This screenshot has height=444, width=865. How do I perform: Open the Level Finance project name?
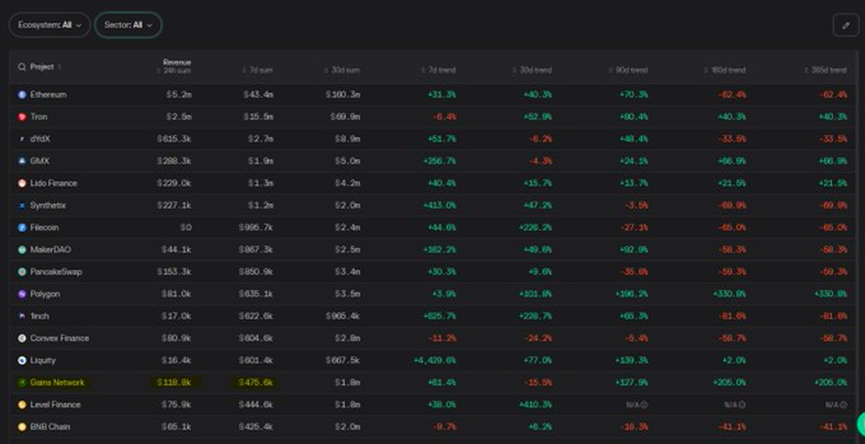(x=55, y=404)
